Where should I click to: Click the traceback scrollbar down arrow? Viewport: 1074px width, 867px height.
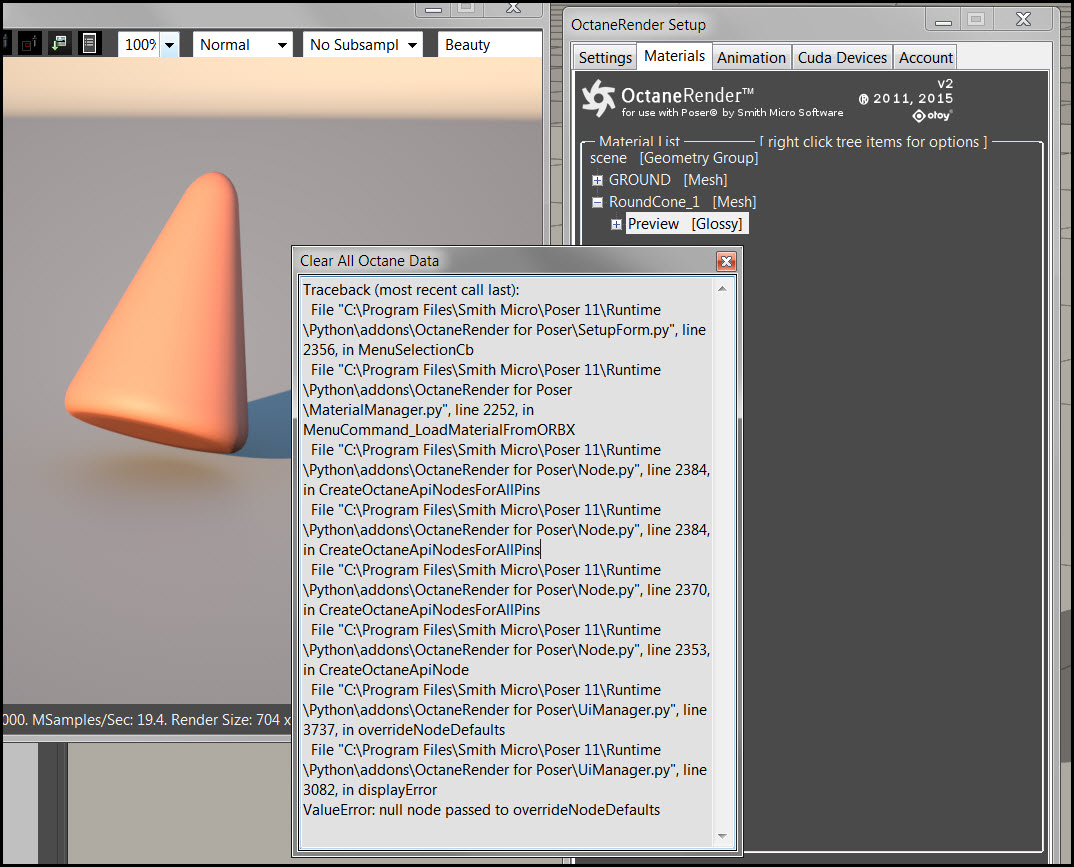[x=722, y=835]
